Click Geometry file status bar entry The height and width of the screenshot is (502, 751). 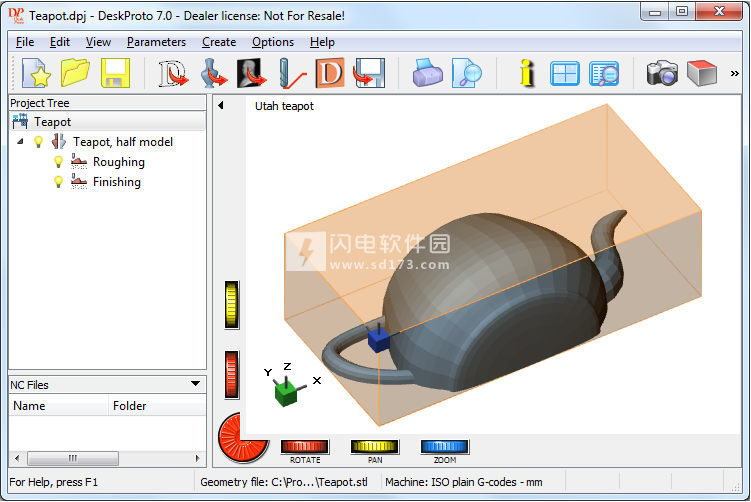click(284, 482)
